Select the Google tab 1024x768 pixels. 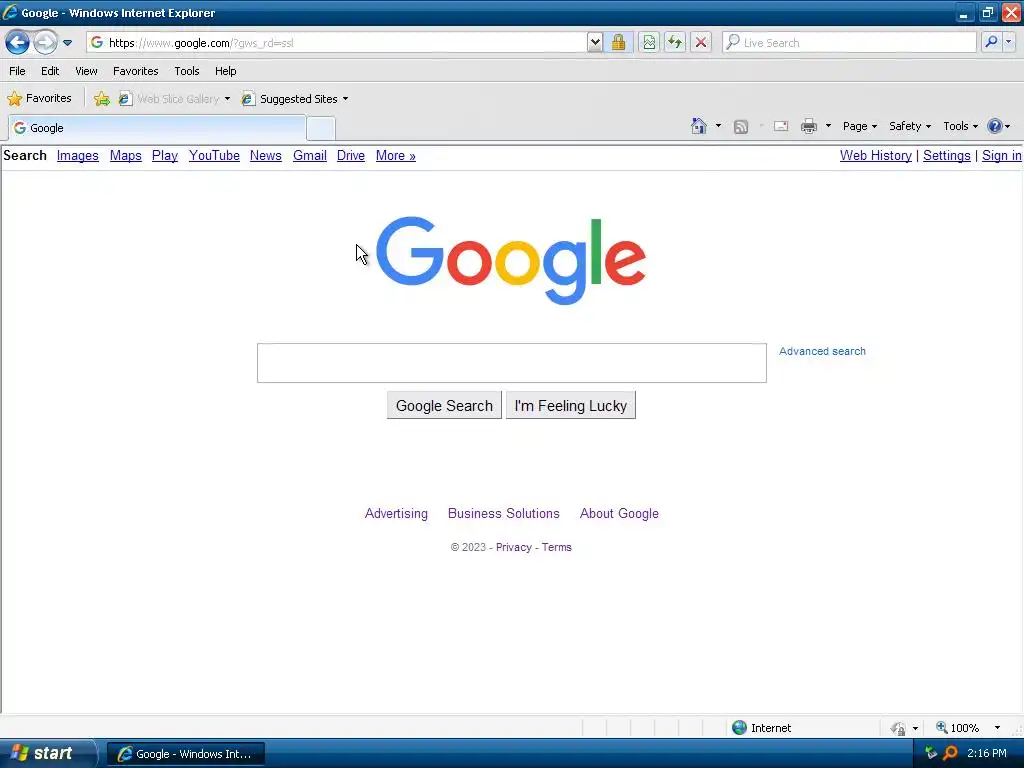tap(157, 128)
